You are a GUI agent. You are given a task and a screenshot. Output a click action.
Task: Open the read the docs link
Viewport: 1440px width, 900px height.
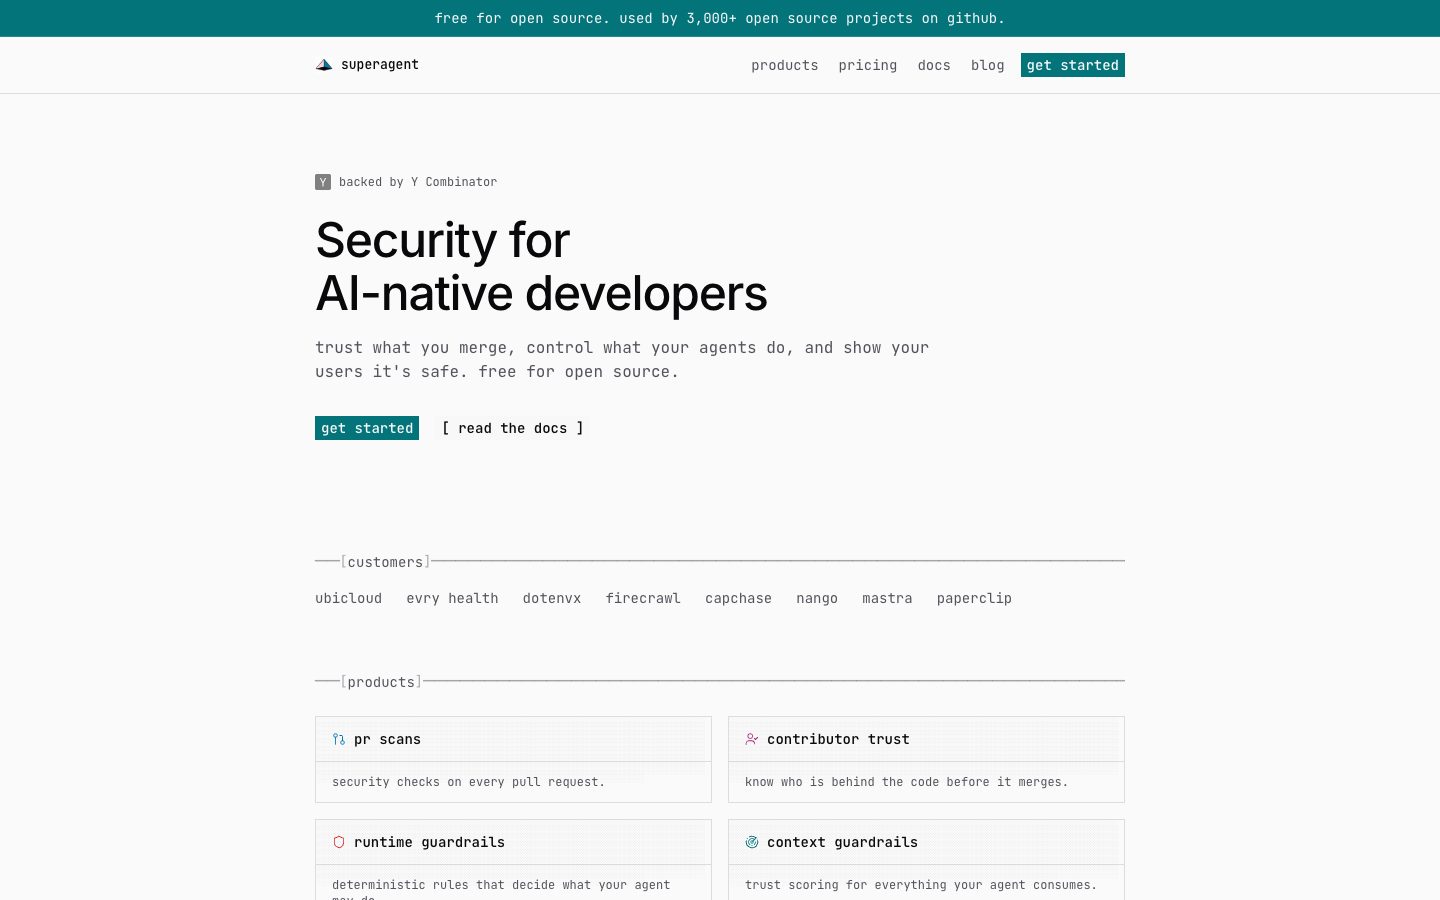pos(513,428)
